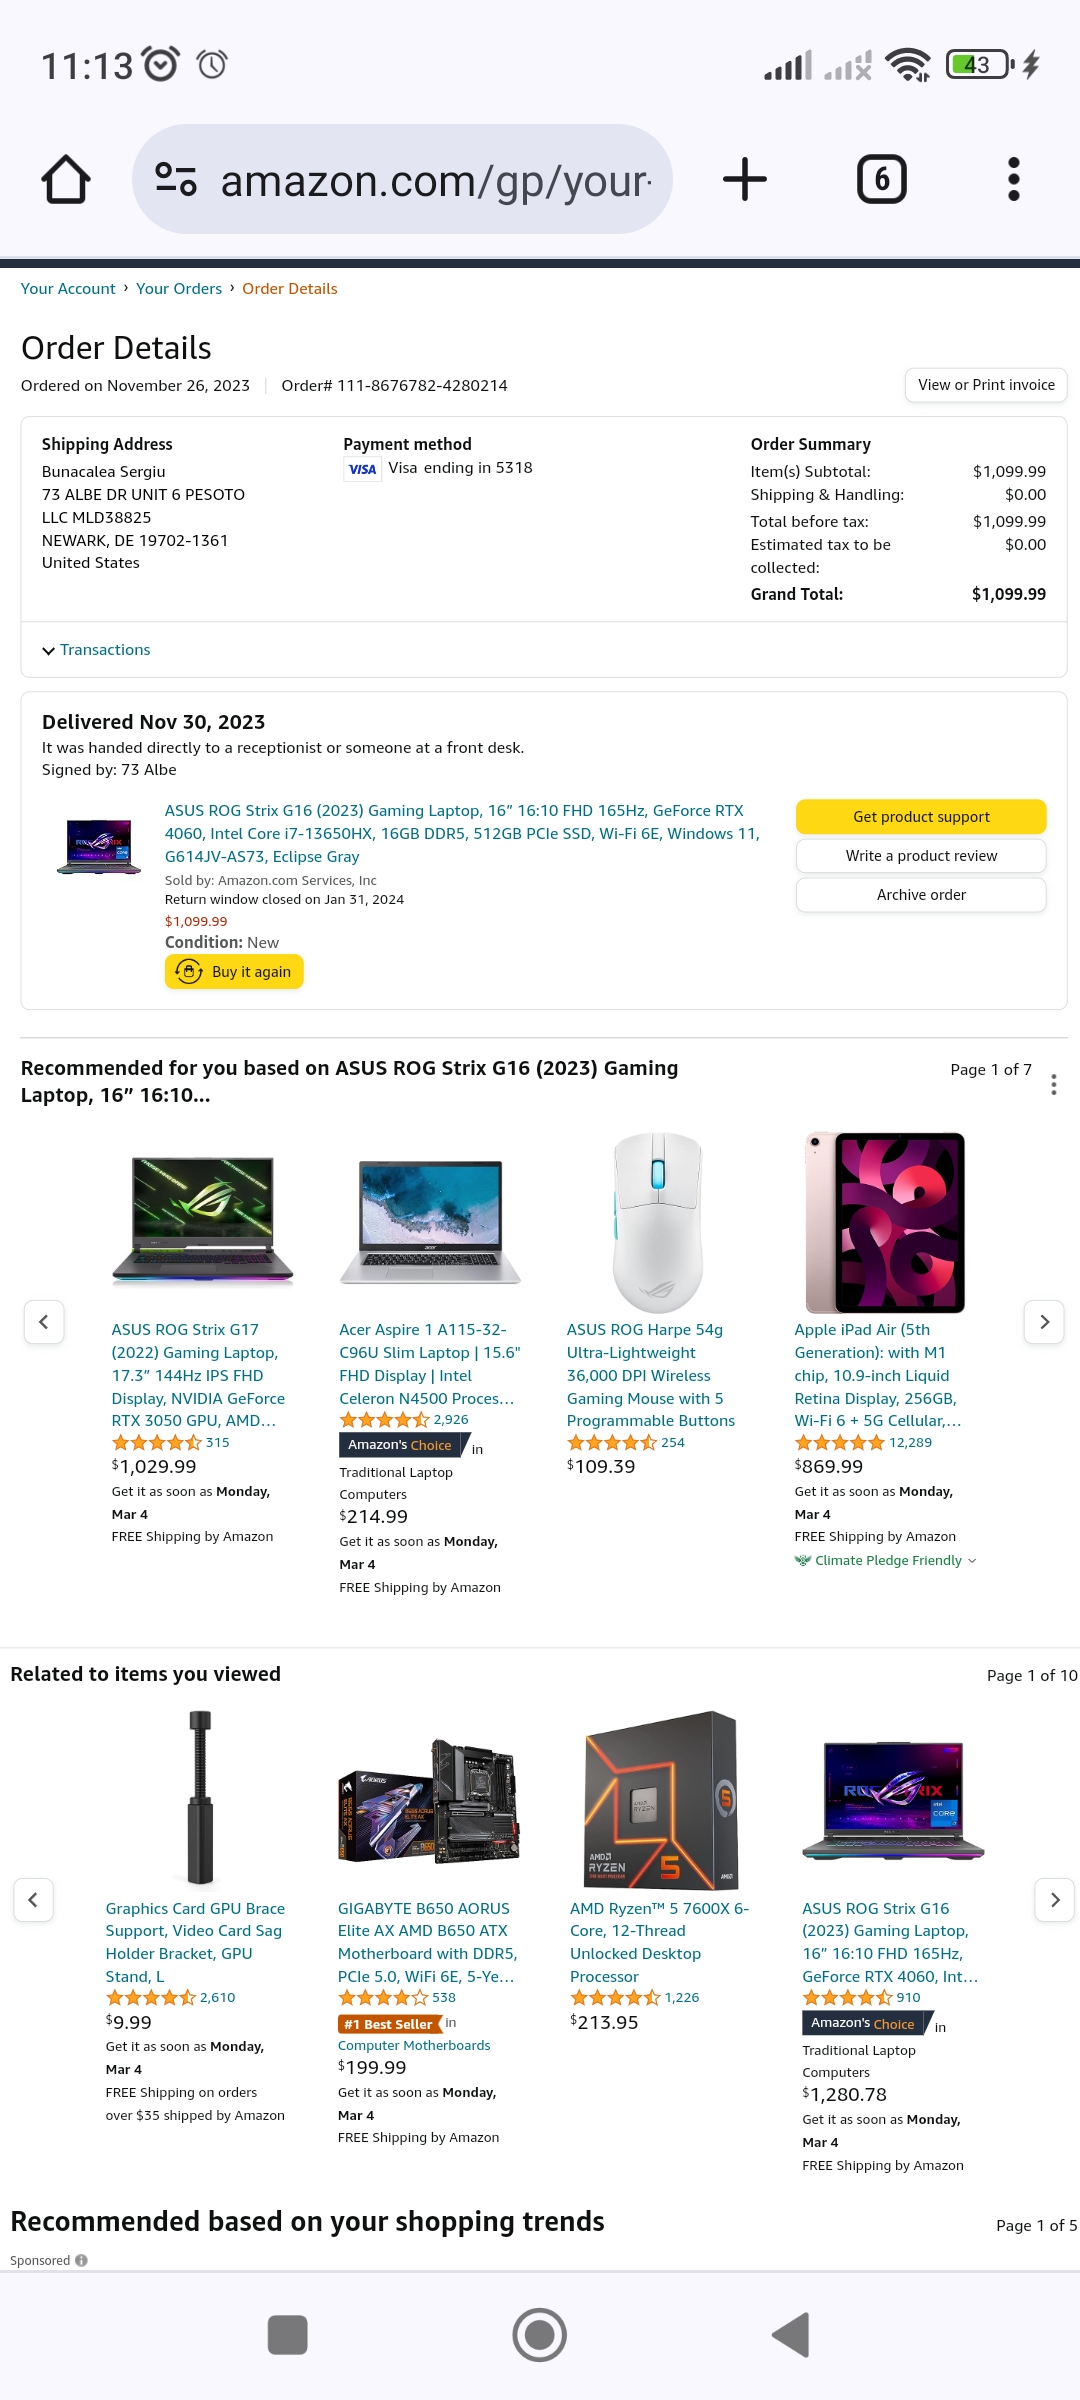Go to Your Orders breadcrumb
Screen dimensions: 1080x2400
tap(179, 289)
